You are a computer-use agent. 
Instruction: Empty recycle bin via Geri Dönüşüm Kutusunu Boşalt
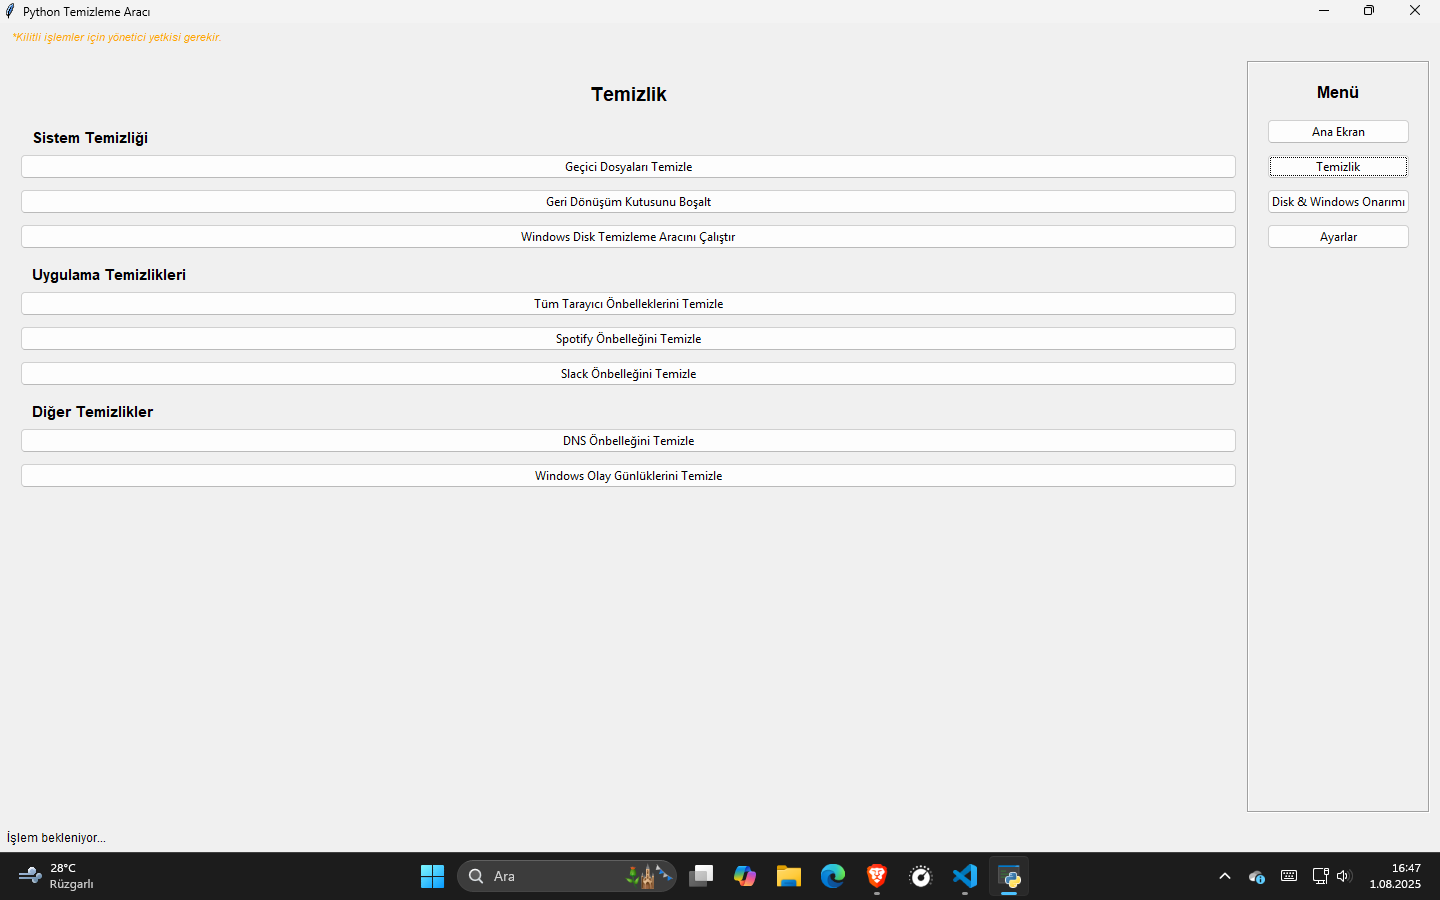click(628, 202)
